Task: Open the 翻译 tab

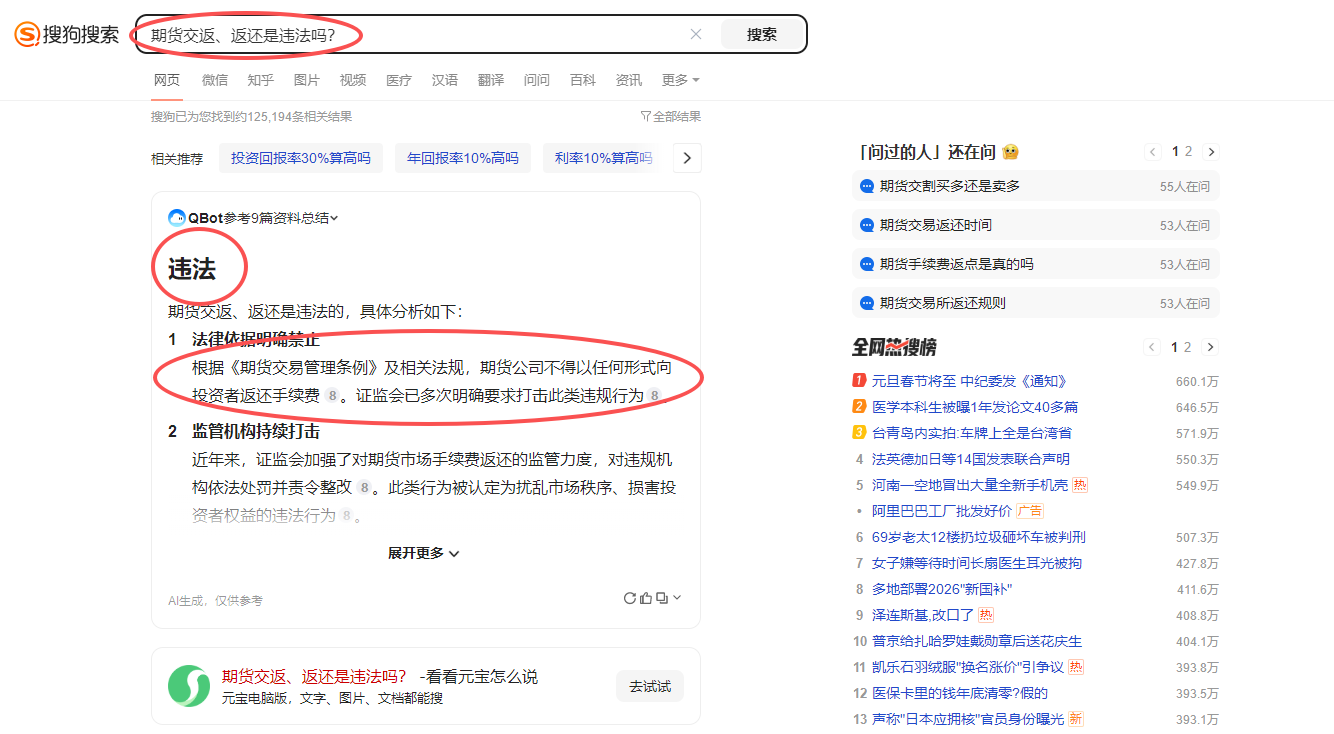Action: coord(490,80)
